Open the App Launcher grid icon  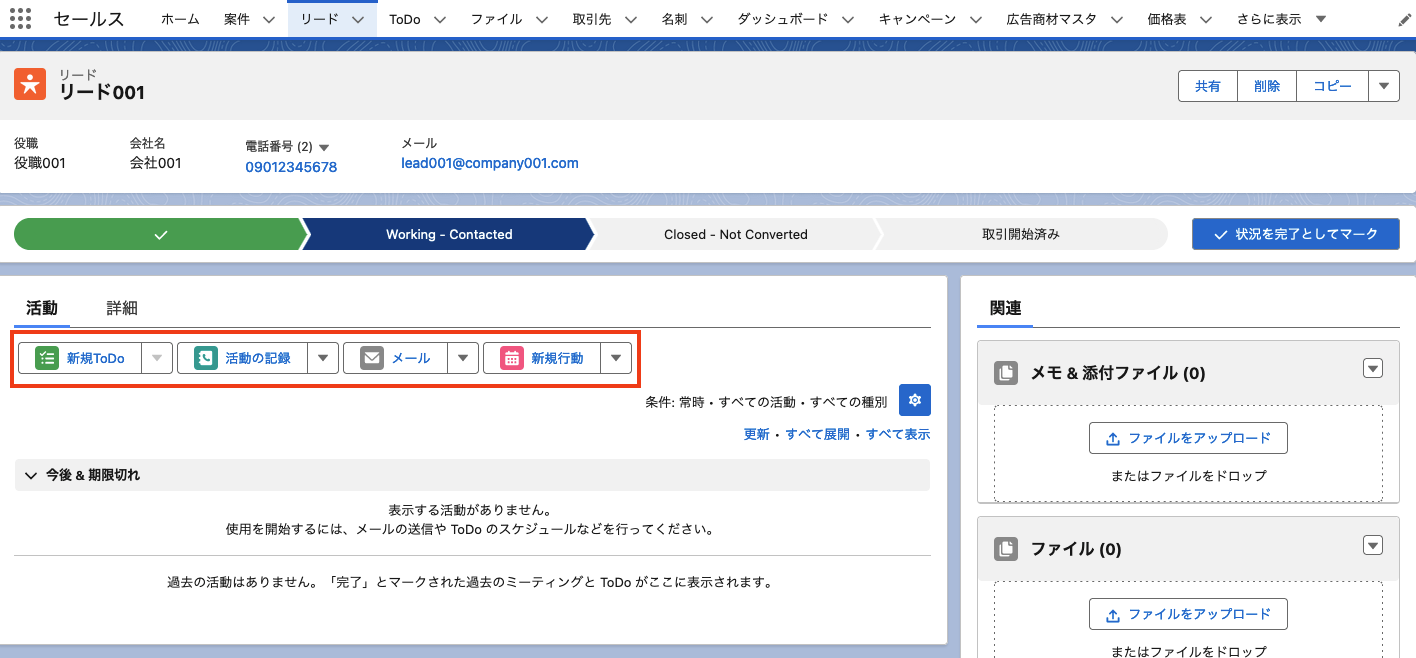click(x=20, y=18)
